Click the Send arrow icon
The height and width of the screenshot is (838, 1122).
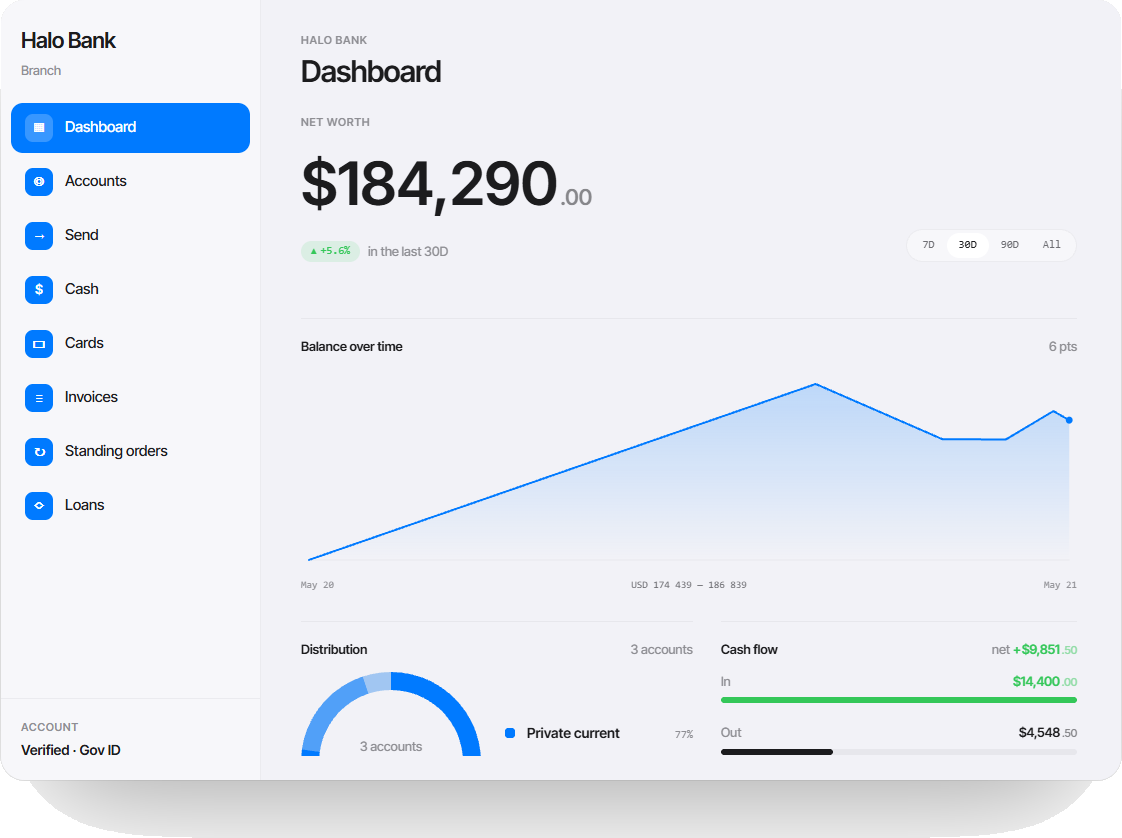pos(39,235)
